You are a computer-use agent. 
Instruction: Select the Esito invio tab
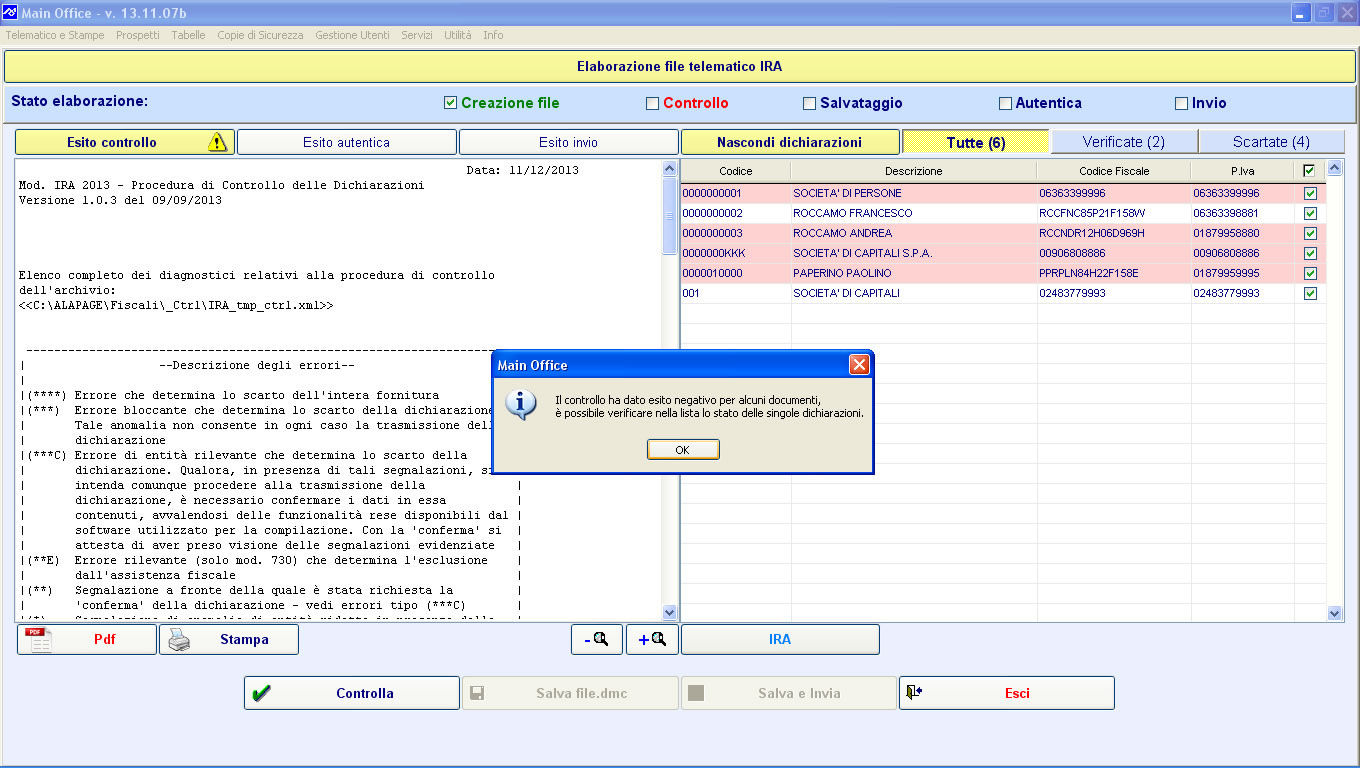coord(568,142)
